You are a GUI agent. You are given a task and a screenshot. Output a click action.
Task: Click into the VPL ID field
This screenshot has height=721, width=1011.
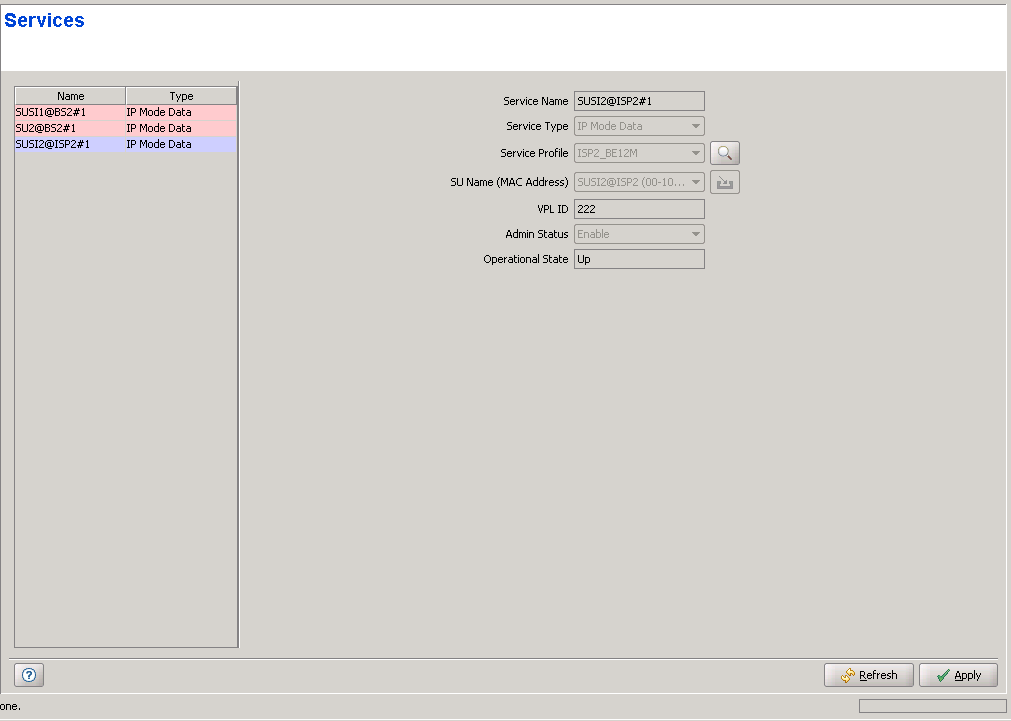tap(639, 209)
